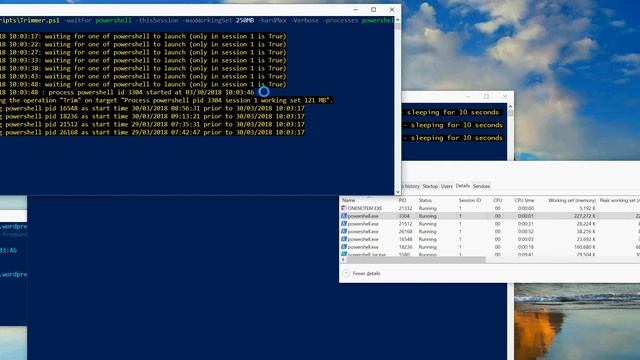Minimize the main PowerShell window

[x=356, y=10]
